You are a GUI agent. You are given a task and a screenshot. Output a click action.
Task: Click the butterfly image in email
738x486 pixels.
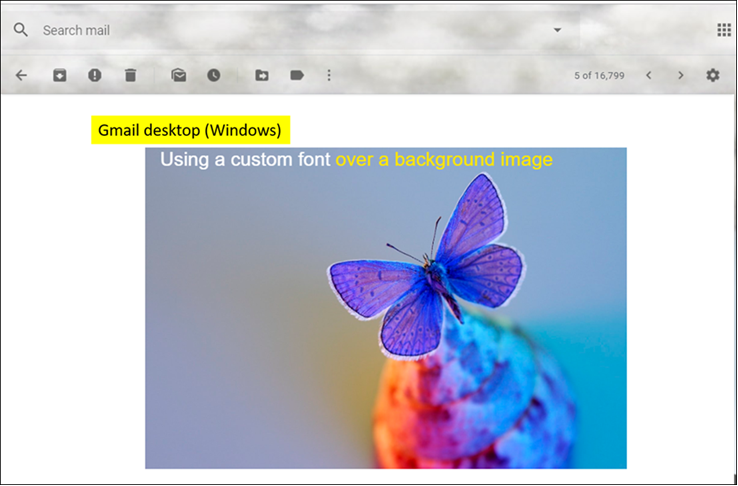(385, 308)
